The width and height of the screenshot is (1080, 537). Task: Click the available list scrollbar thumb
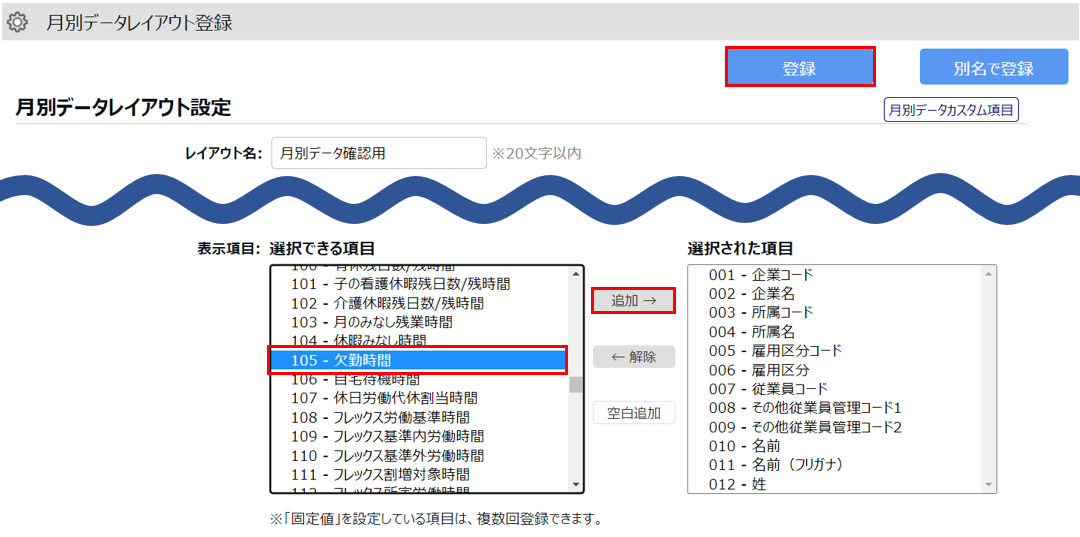575,384
